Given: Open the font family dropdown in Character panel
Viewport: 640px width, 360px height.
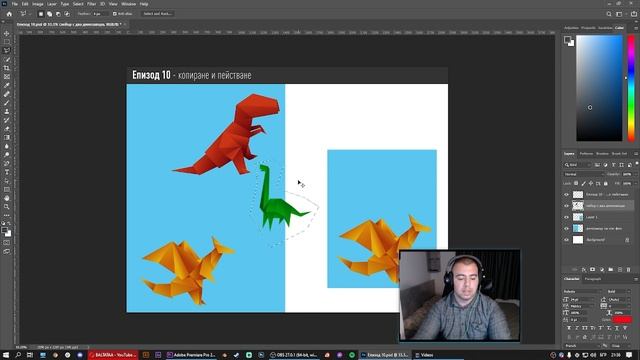Looking at the screenshot, I should pos(582,291).
